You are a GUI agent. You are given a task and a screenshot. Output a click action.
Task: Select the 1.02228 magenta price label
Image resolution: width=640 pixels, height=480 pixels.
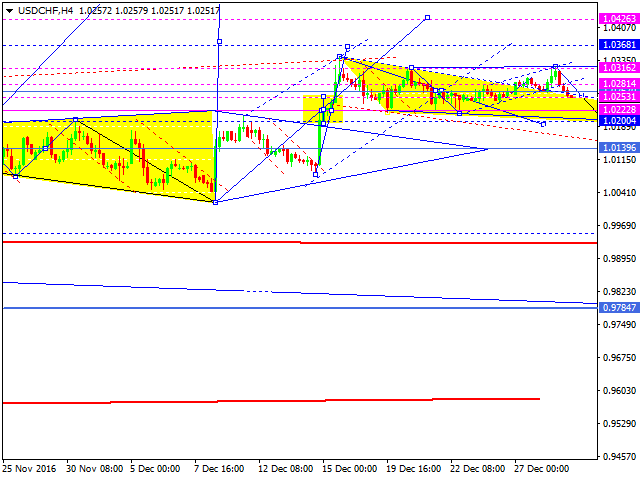tap(619, 110)
